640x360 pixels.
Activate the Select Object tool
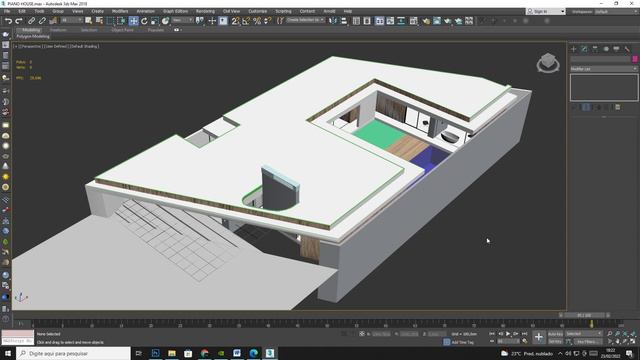[x=89, y=21]
